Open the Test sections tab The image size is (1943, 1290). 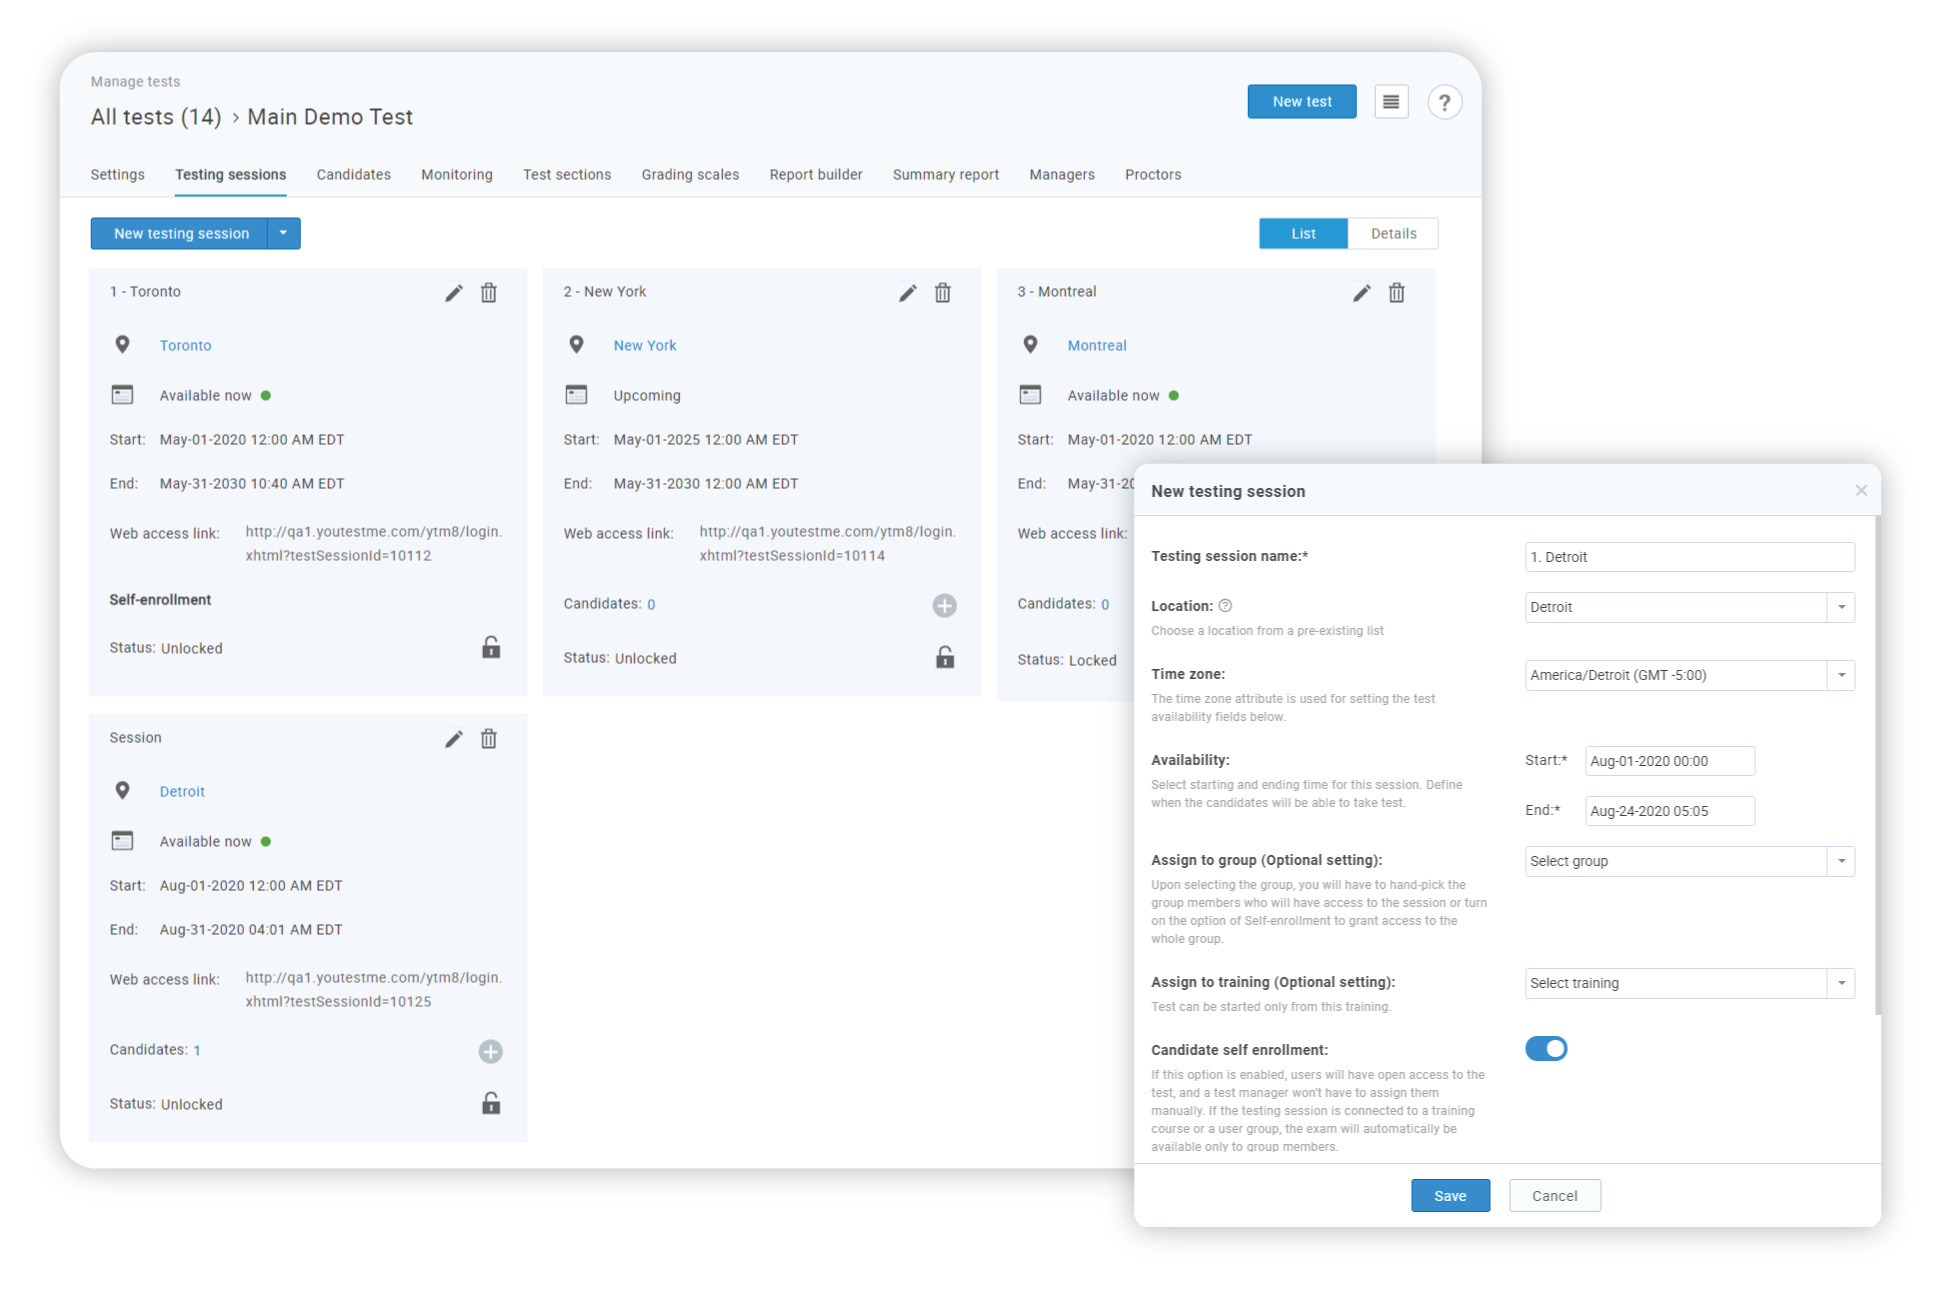click(567, 175)
